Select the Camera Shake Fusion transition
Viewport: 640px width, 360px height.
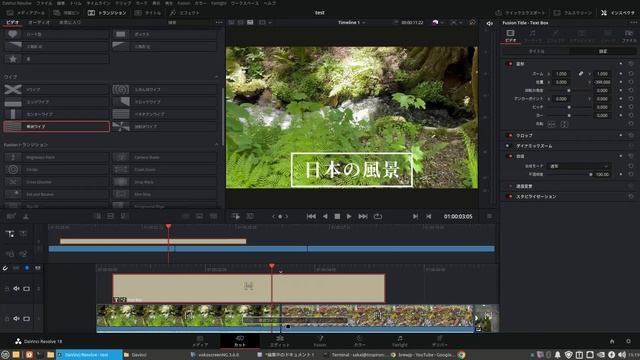point(164,157)
